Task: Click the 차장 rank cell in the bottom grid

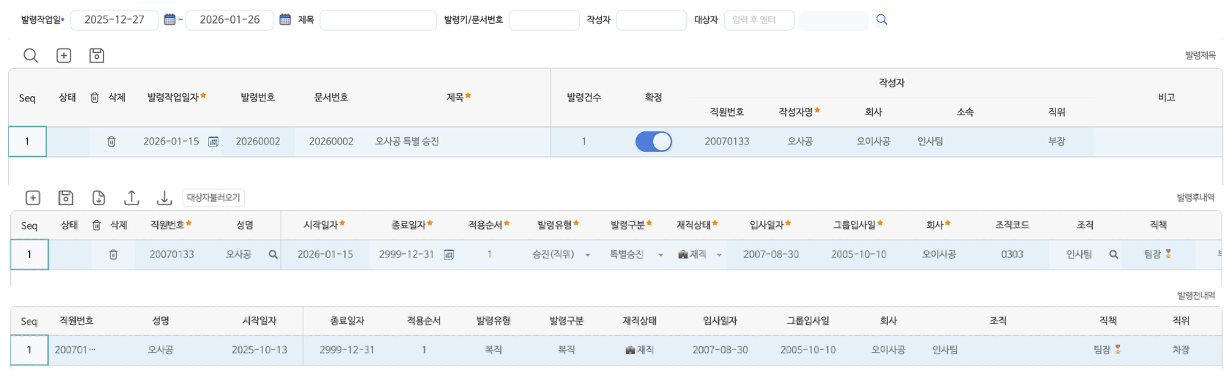Action: click(x=1181, y=350)
